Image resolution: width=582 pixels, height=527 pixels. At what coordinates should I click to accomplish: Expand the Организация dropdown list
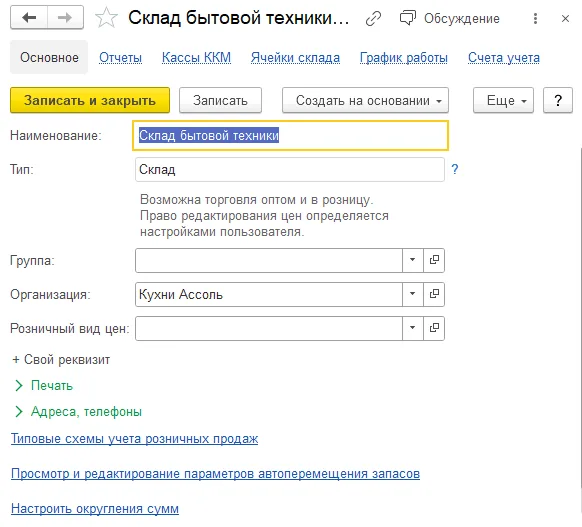click(x=413, y=294)
